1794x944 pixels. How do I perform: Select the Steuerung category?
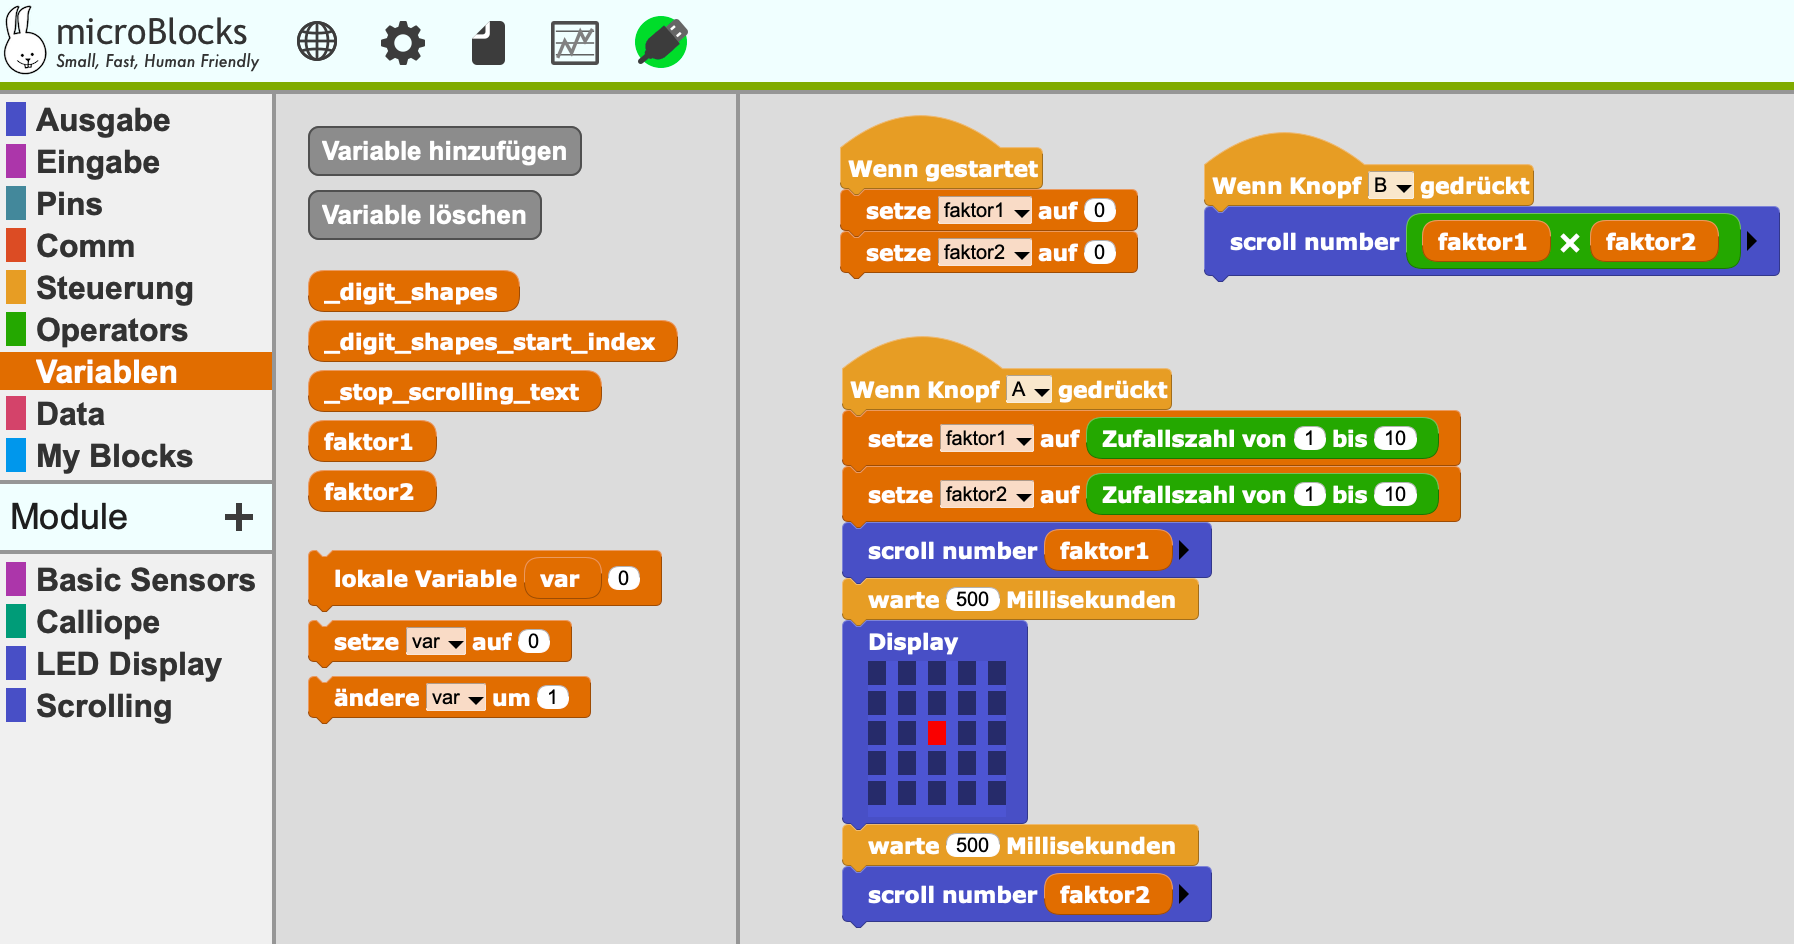tap(114, 288)
